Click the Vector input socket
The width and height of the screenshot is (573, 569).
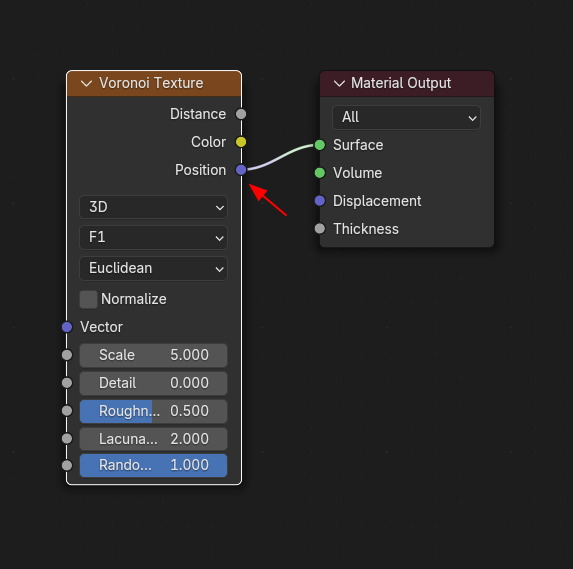coord(67,327)
